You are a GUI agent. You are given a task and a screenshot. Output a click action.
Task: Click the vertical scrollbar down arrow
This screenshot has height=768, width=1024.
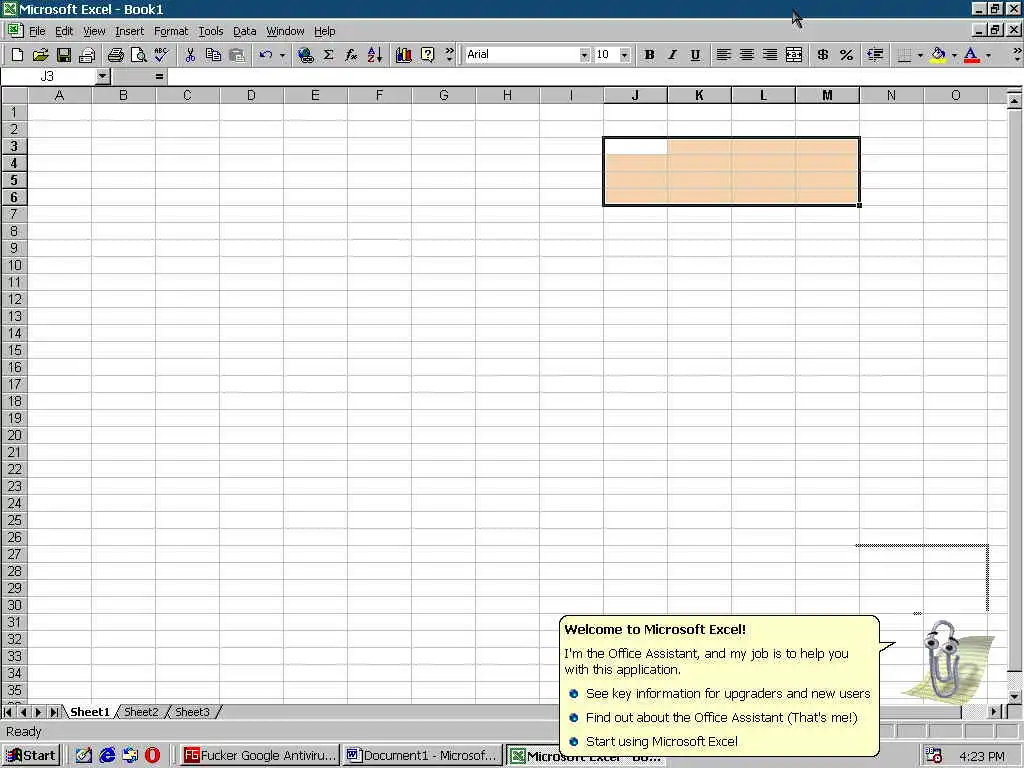click(1014, 696)
